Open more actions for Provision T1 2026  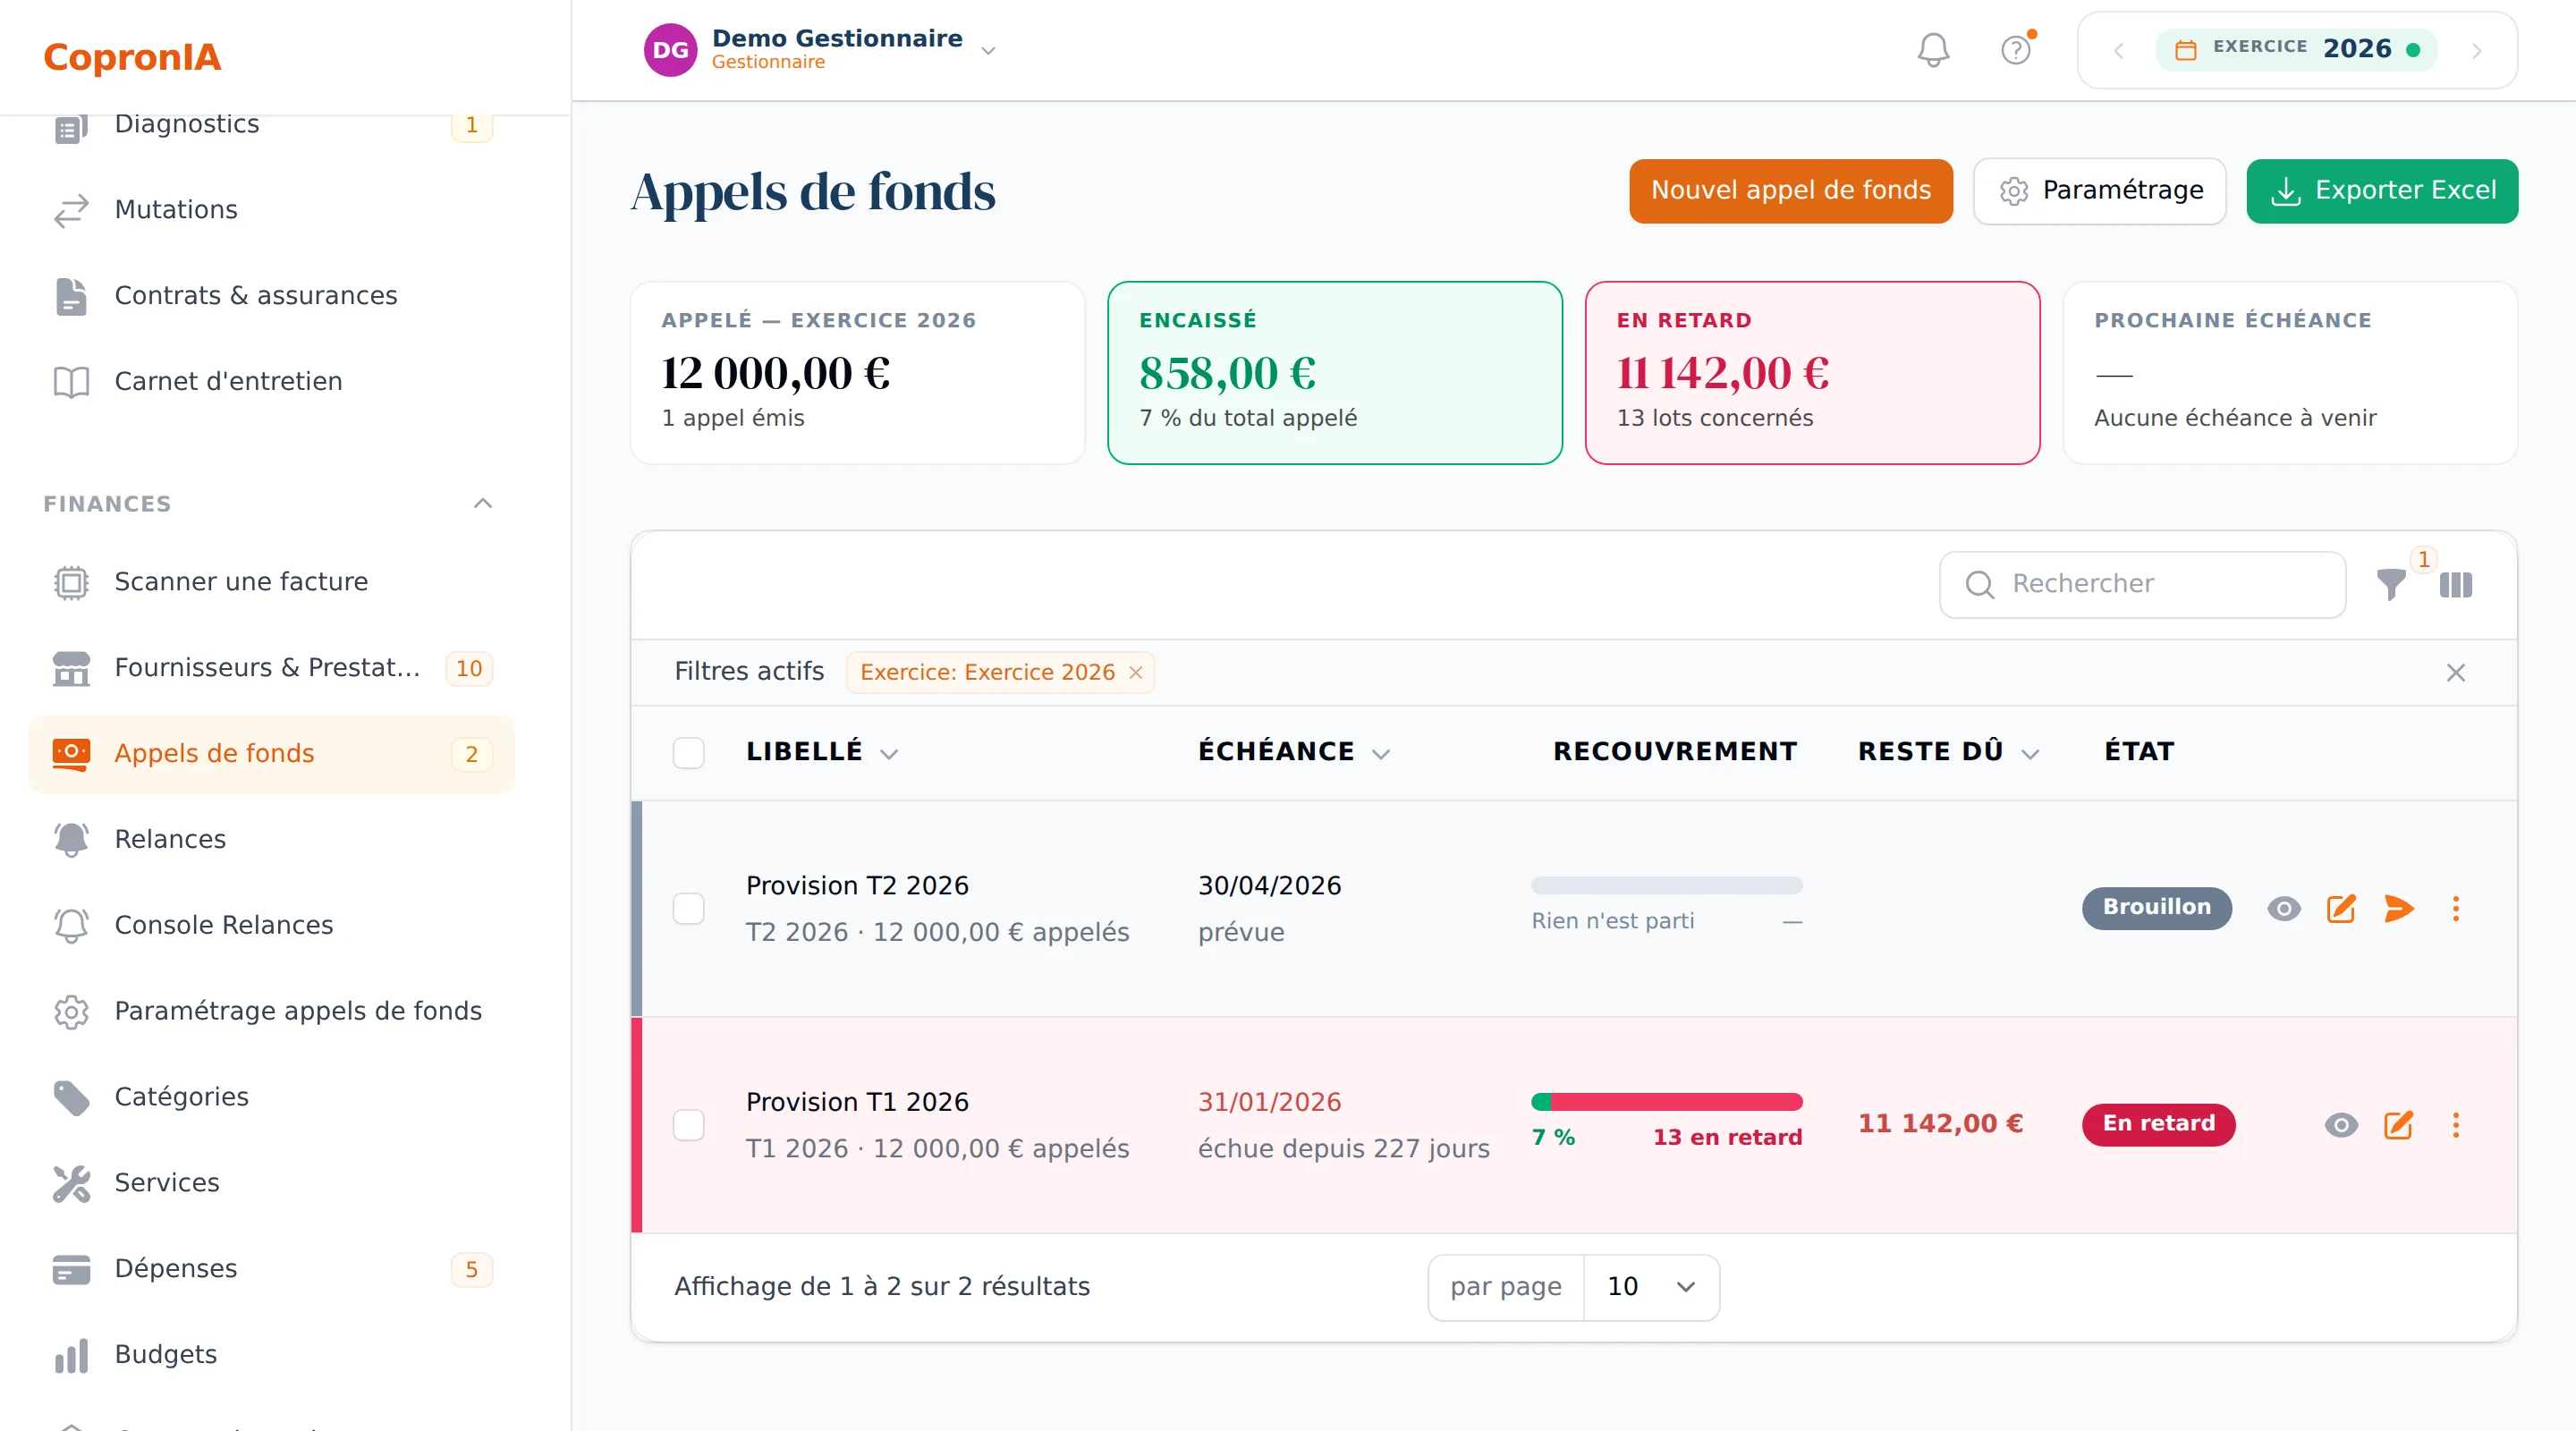(2456, 1125)
